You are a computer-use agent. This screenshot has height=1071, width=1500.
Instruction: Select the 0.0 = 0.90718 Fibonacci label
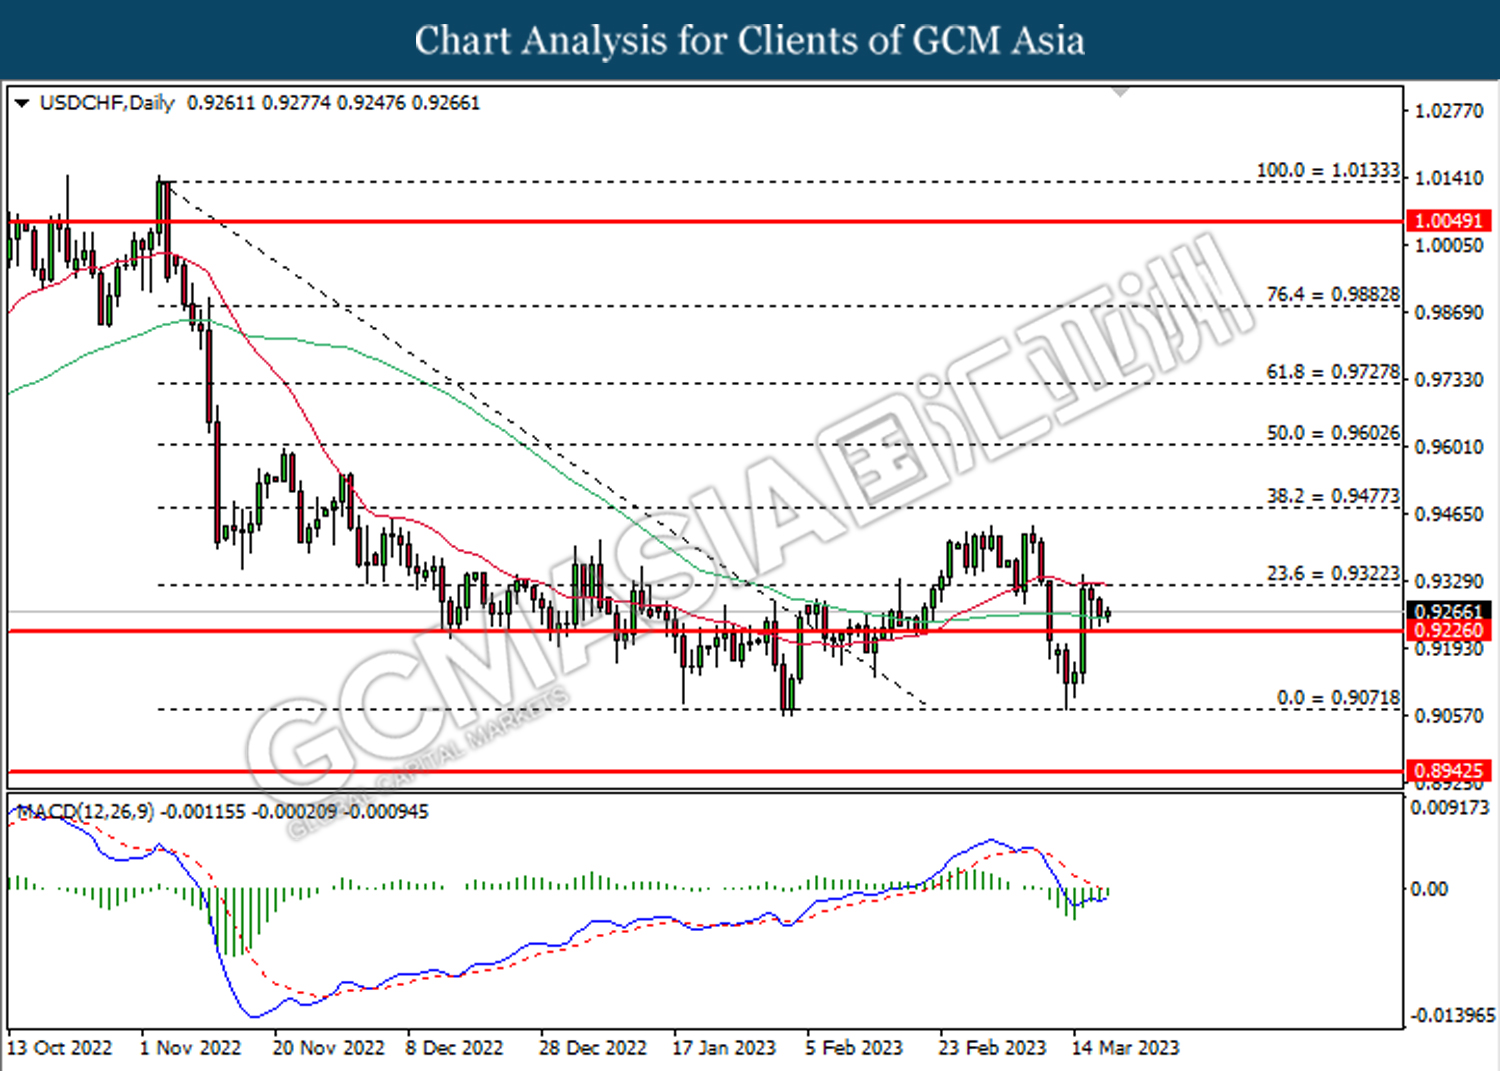point(1338,698)
